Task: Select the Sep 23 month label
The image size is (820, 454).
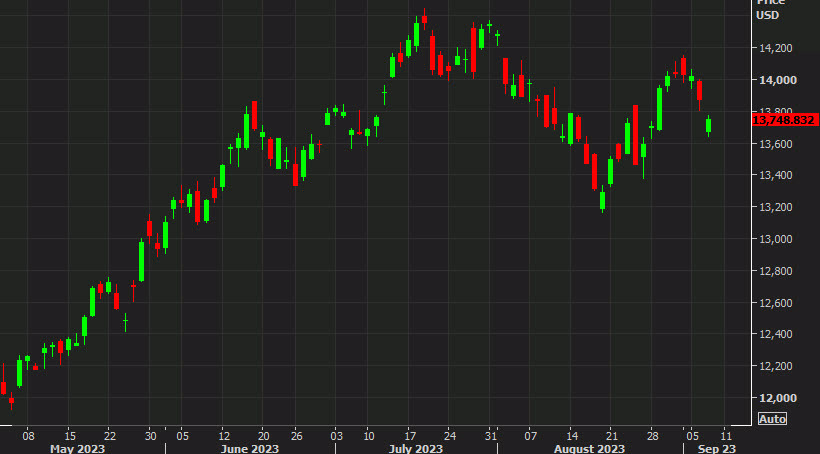Action: [x=717, y=448]
